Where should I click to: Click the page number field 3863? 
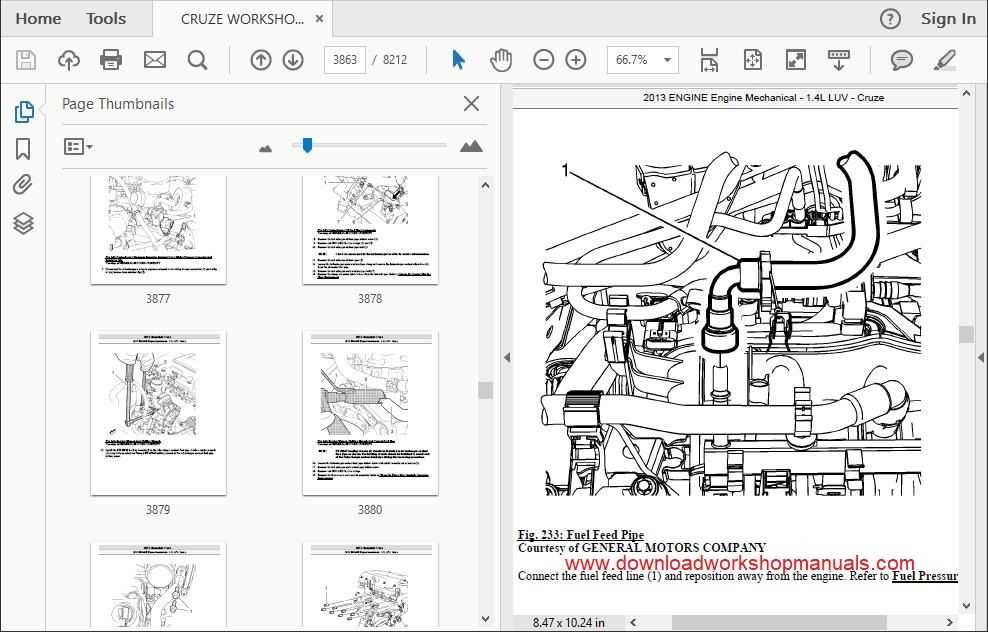pyautogui.click(x=345, y=60)
